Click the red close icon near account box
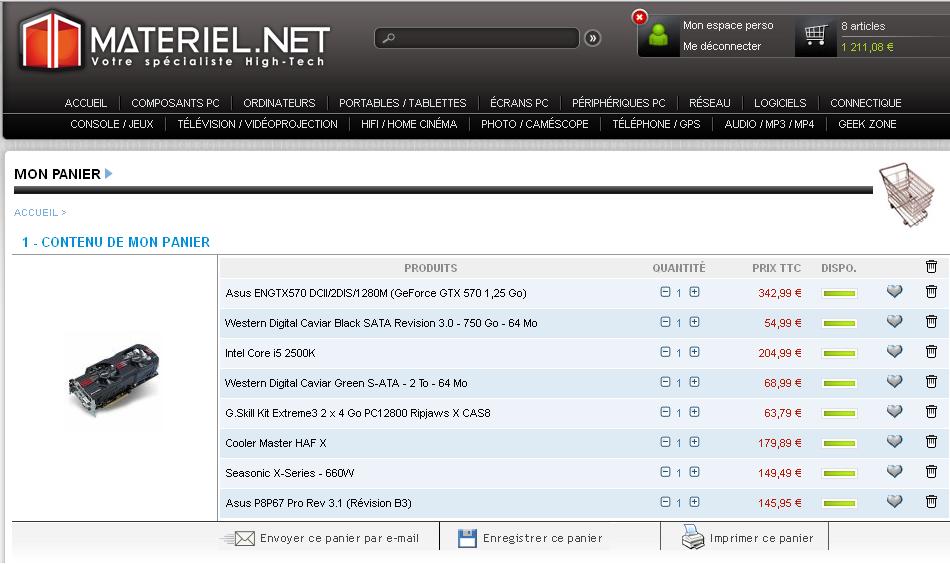Viewport: 950px width, 564px height. point(640,17)
